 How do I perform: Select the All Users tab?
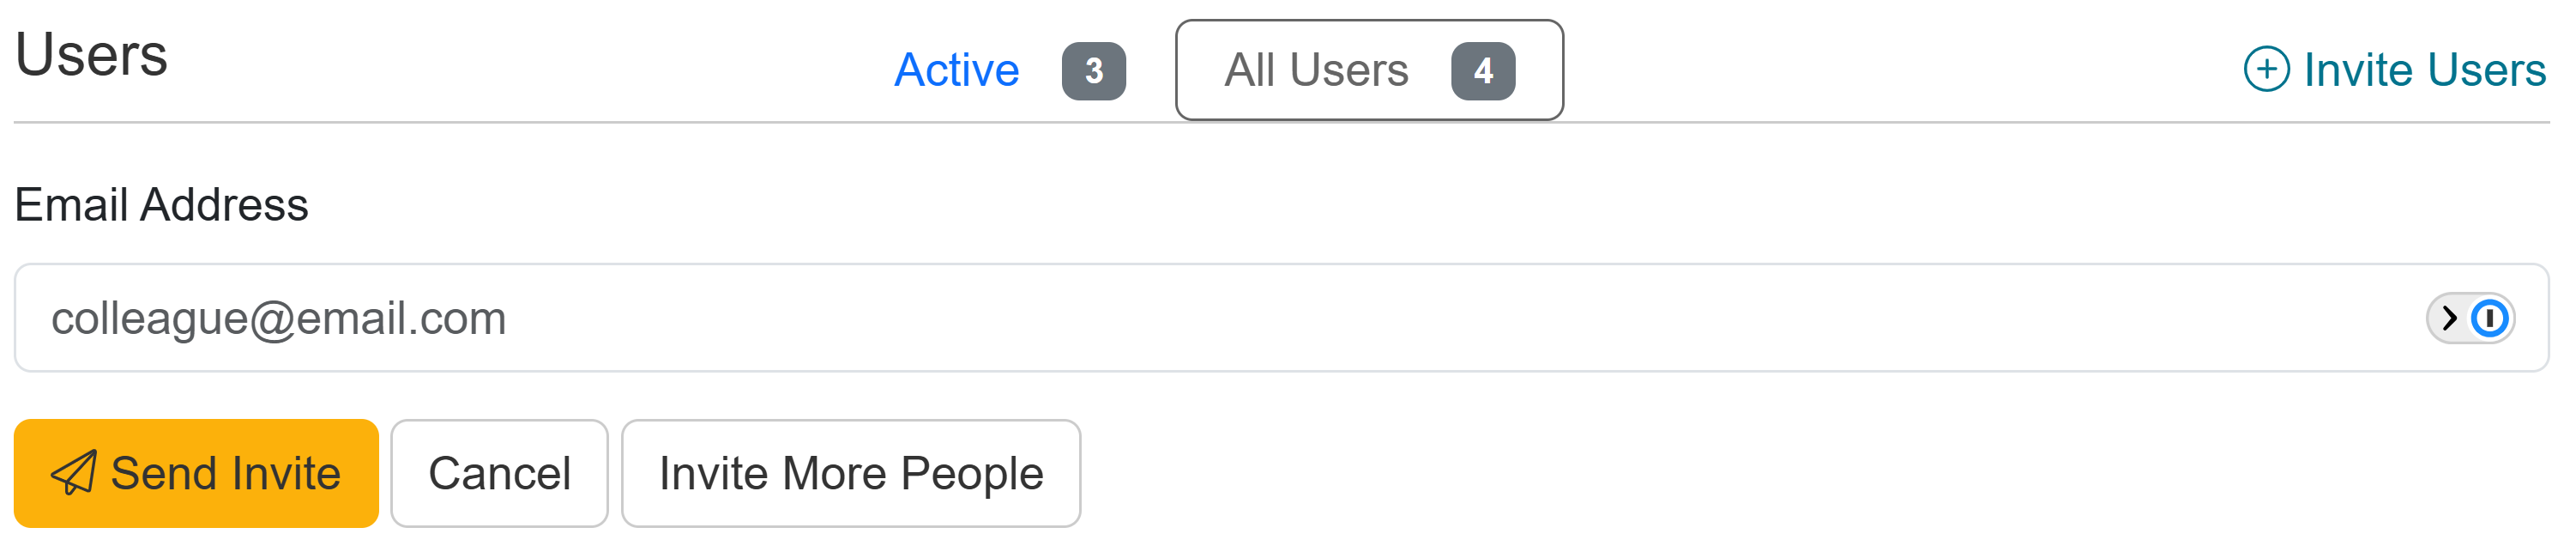tap(1368, 71)
